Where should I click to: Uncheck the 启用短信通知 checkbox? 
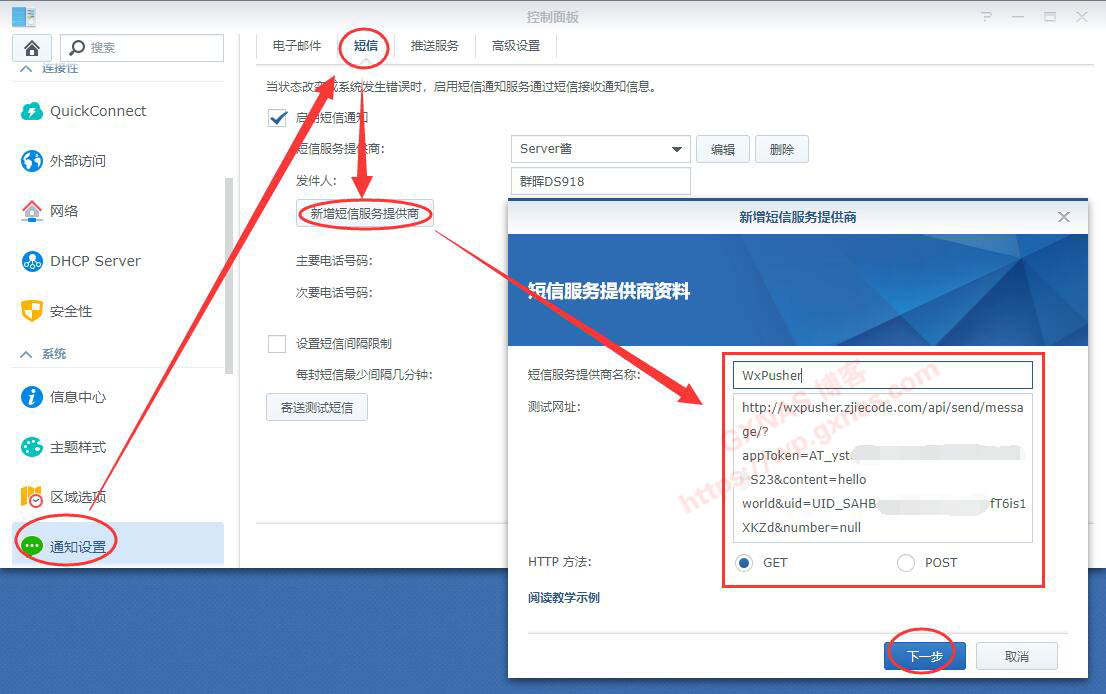pyautogui.click(x=278, y=118)
